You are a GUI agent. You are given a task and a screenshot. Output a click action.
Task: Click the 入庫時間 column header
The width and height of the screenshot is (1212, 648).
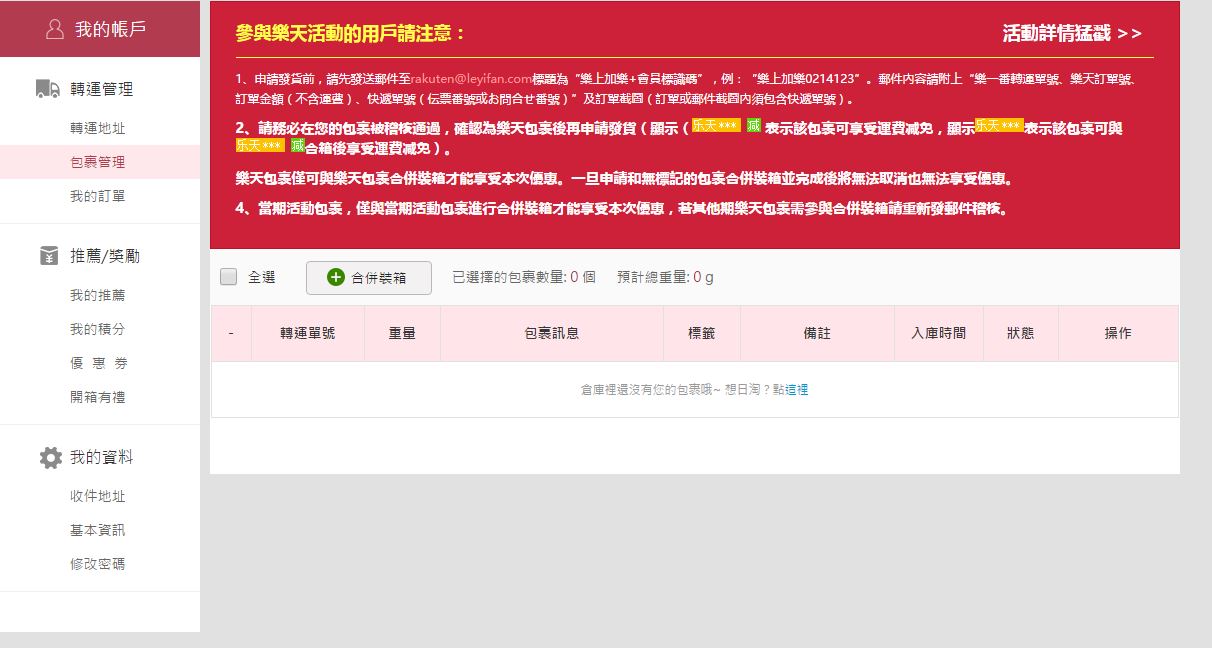pyautogui.click(x=939, y=333)
